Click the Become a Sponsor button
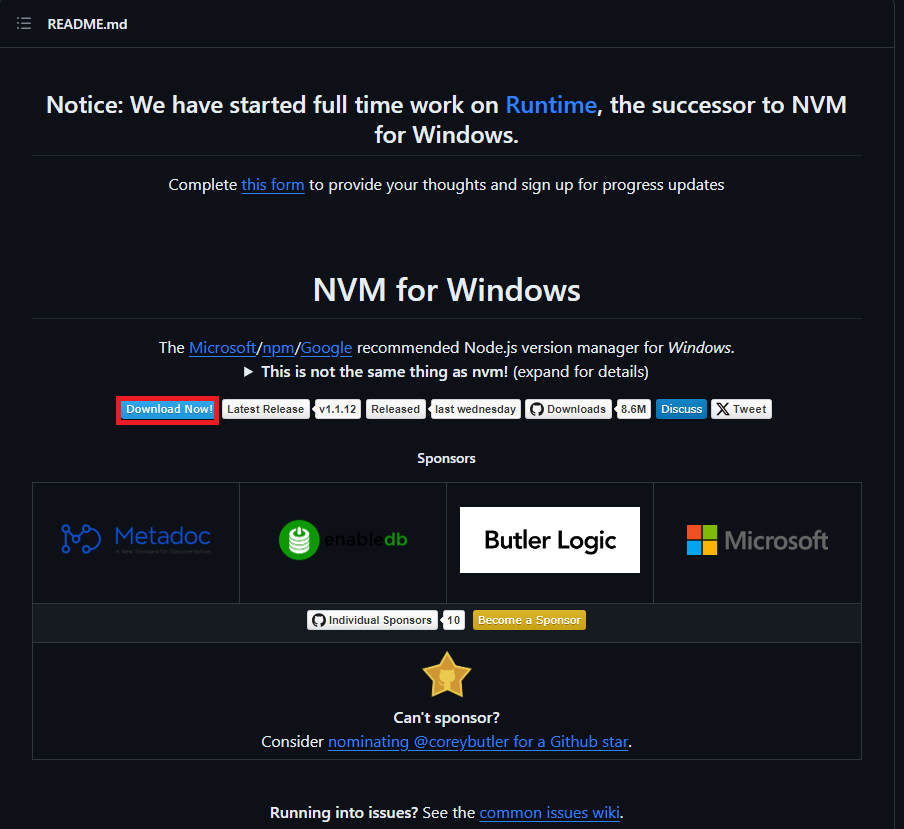 (529, 620)
